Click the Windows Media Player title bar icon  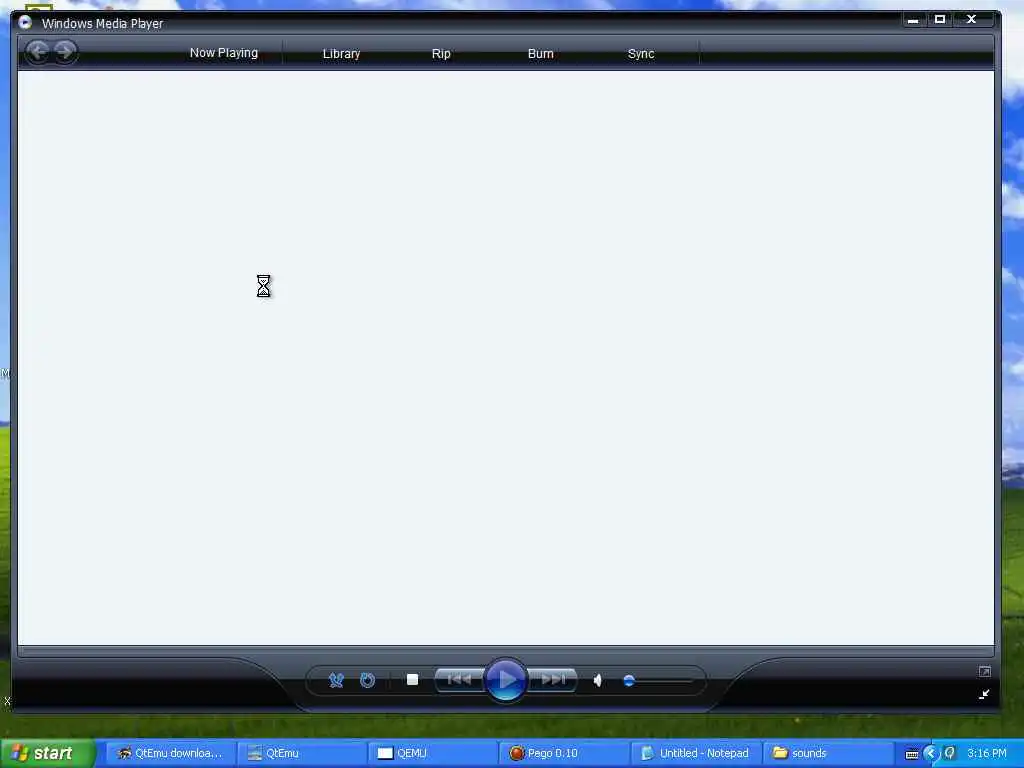pos(25,23)
